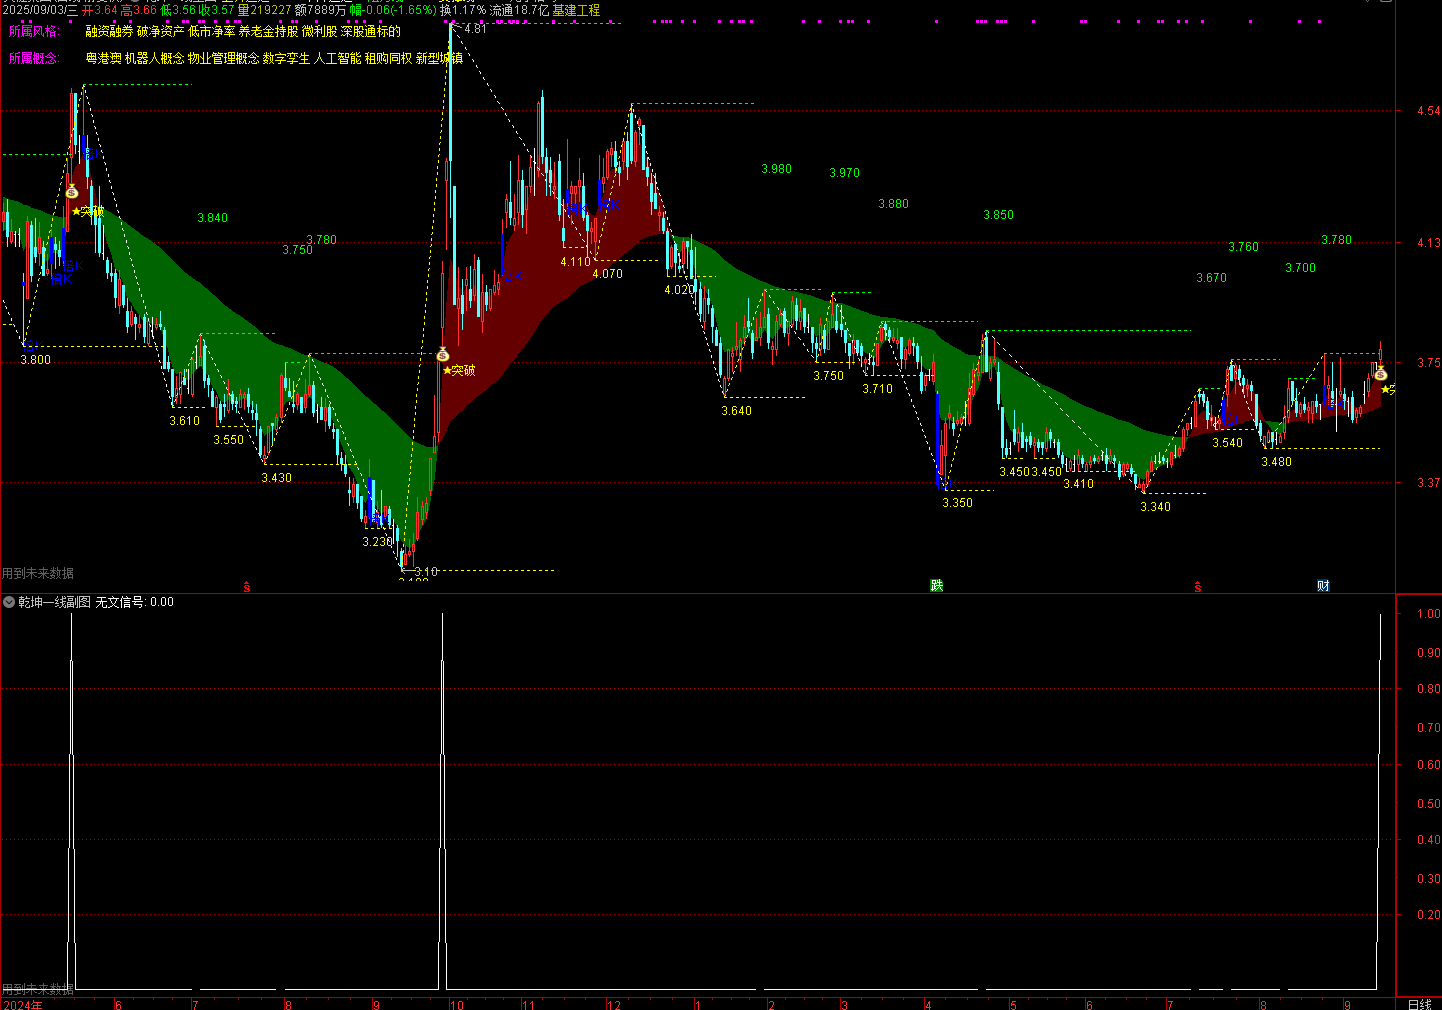
Task: Click the green 3.980 resistance label
Action: click(x=777, y=169)
